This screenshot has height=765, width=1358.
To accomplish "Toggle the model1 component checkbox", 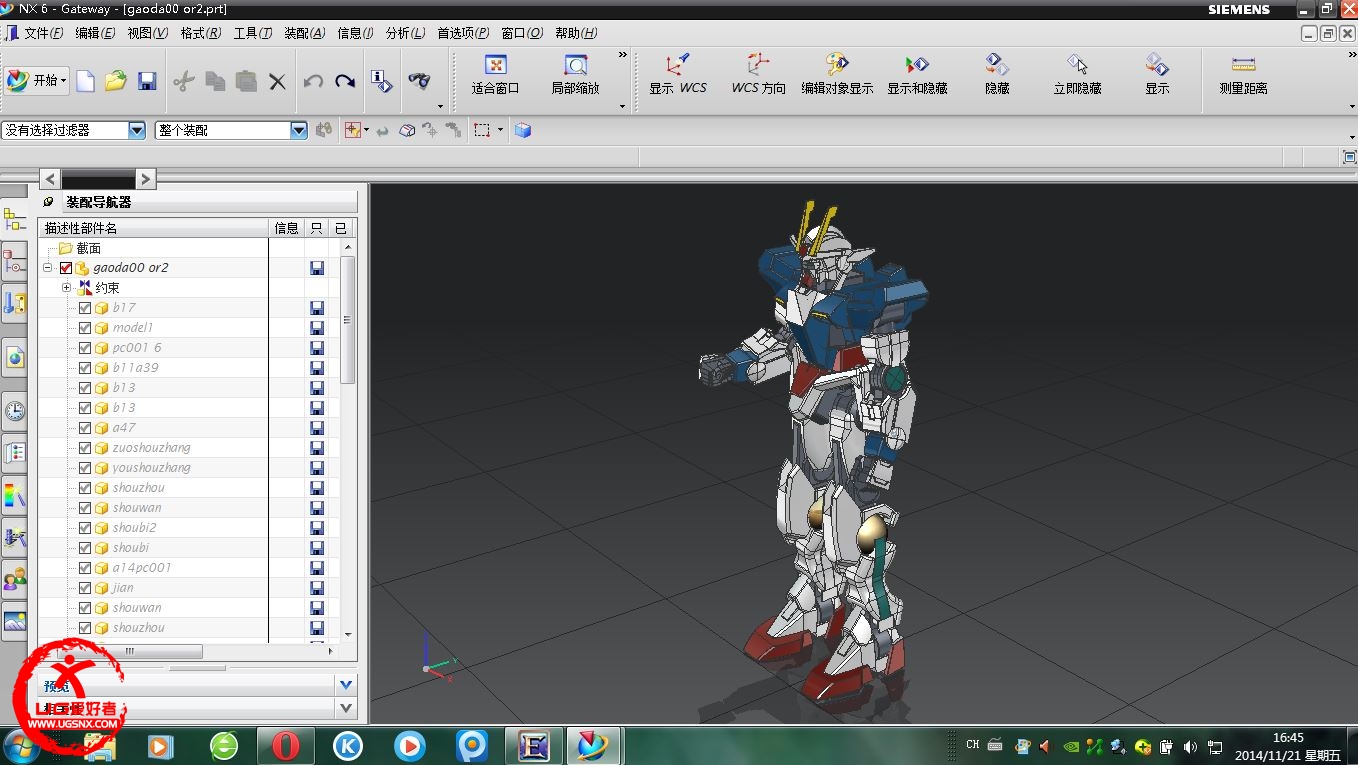I will coord(85,328).
